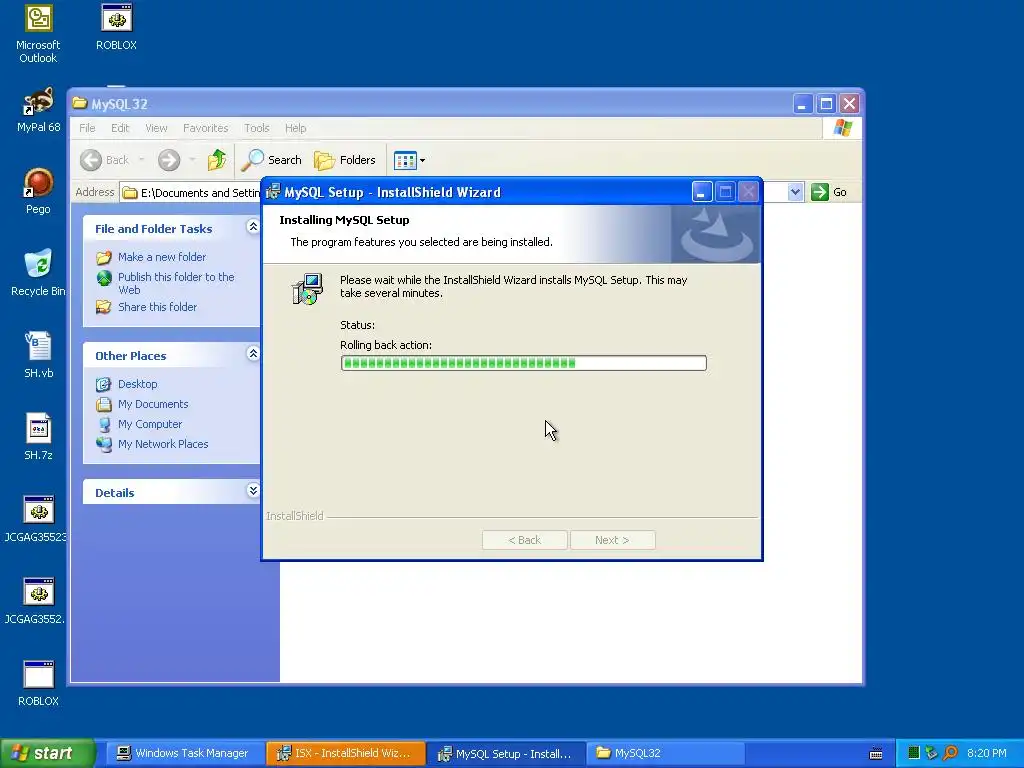The height and width of the screenshot is (768, 1024).
Task: Click the MySQL Setup title bar icon
Action: point(273,191)
